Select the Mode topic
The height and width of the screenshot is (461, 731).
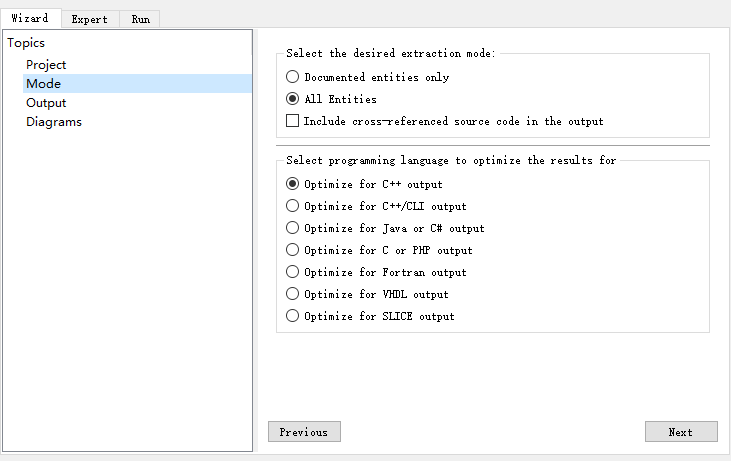[43, 84]
